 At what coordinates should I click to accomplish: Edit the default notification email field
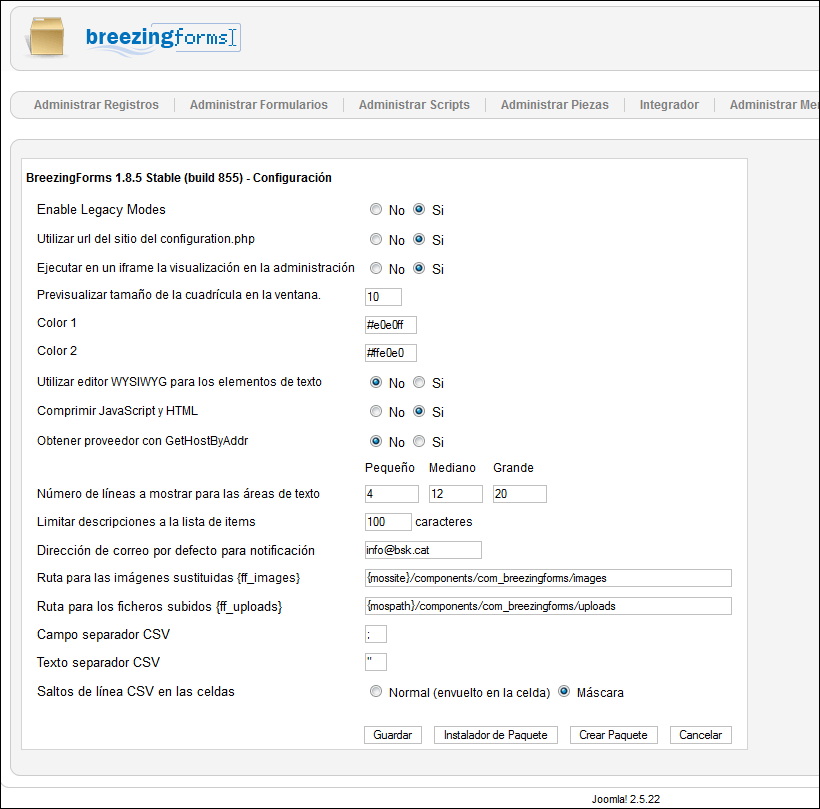pos(423,550)
